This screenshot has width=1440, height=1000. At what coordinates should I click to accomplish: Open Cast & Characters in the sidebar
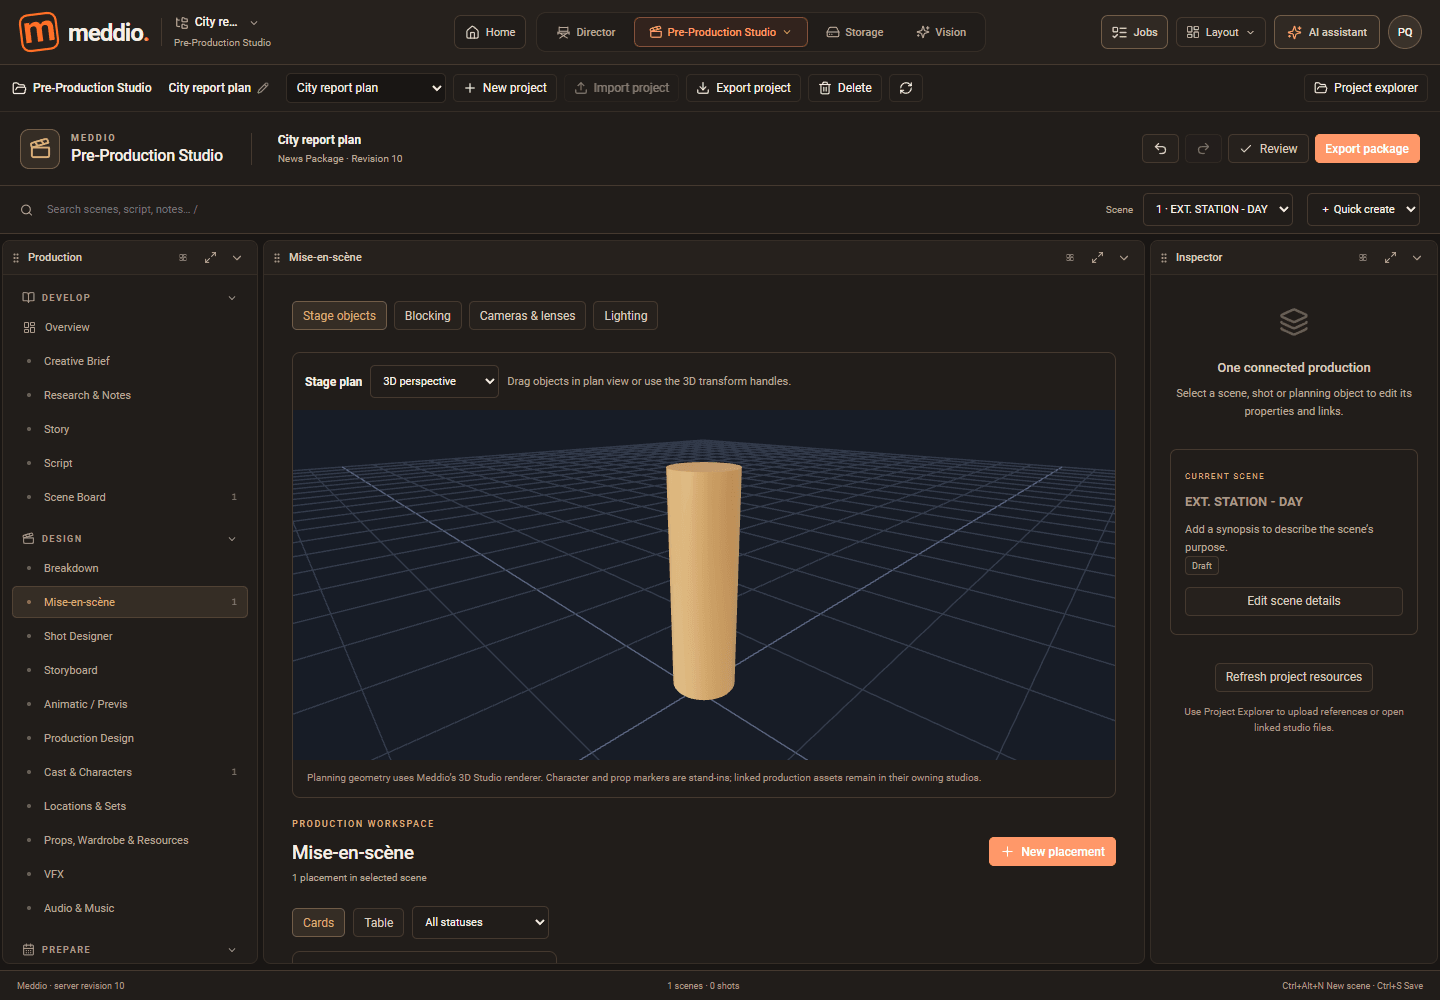130,772
